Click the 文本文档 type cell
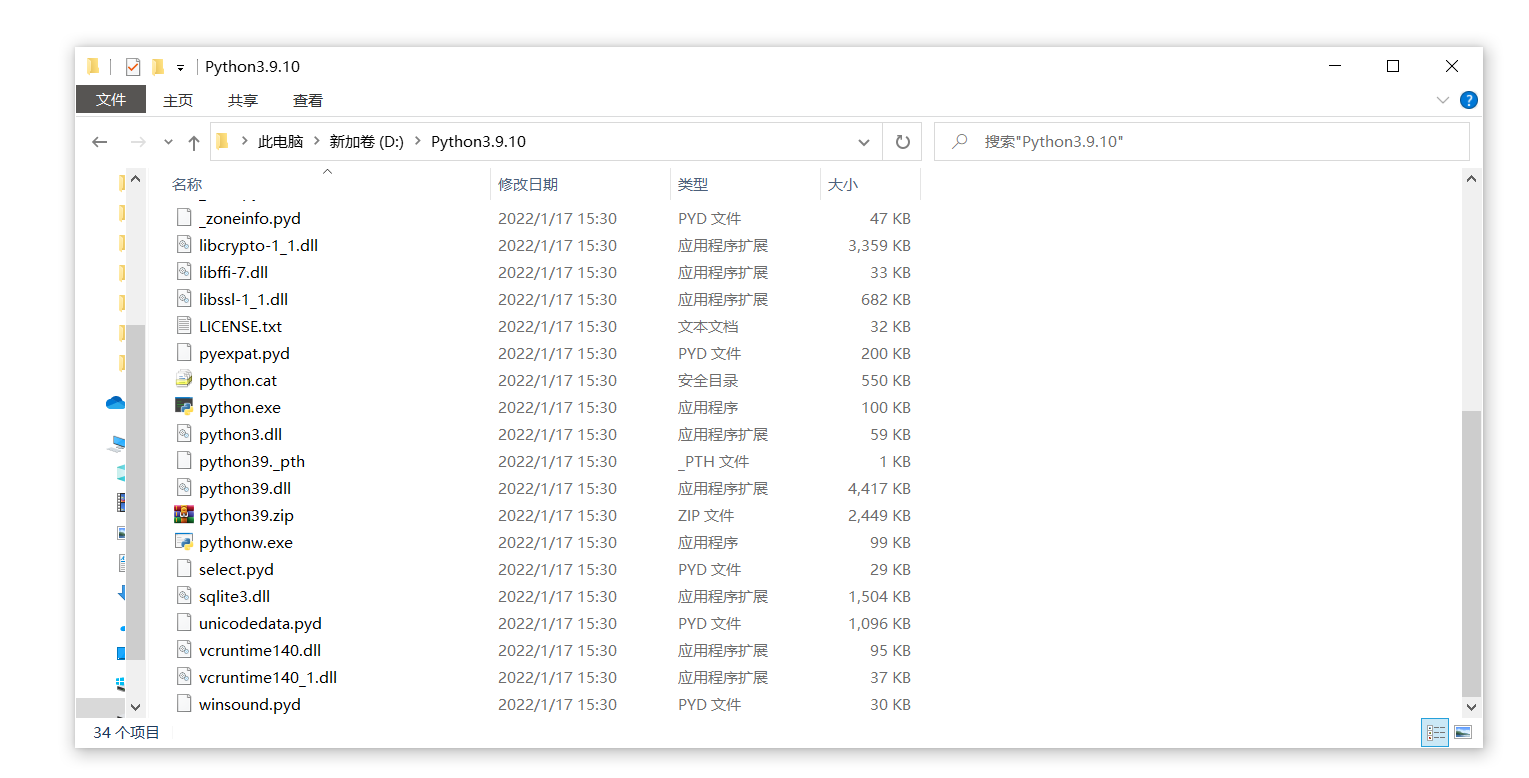1529x778 pixels. point(707,326)
